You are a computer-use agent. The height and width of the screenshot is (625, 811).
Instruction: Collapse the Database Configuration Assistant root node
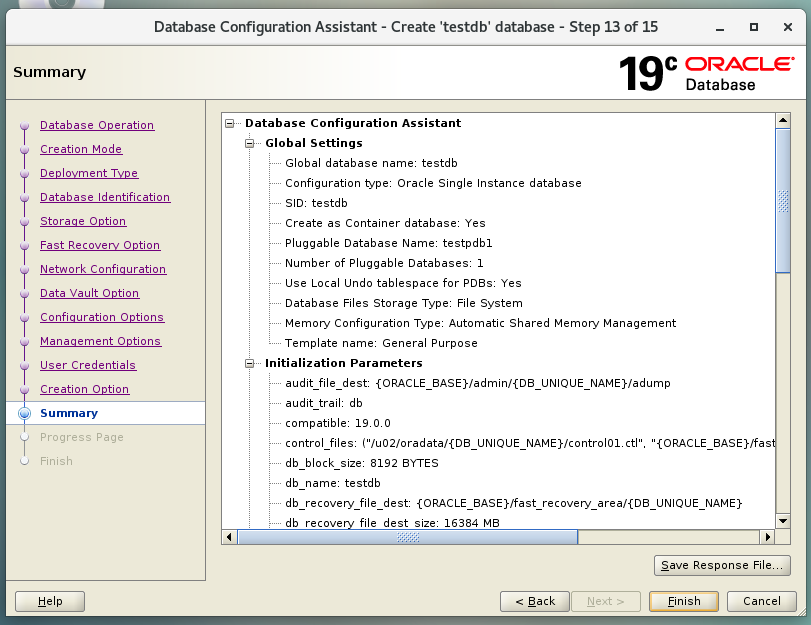pyautogui.click(x=230, y=124)
